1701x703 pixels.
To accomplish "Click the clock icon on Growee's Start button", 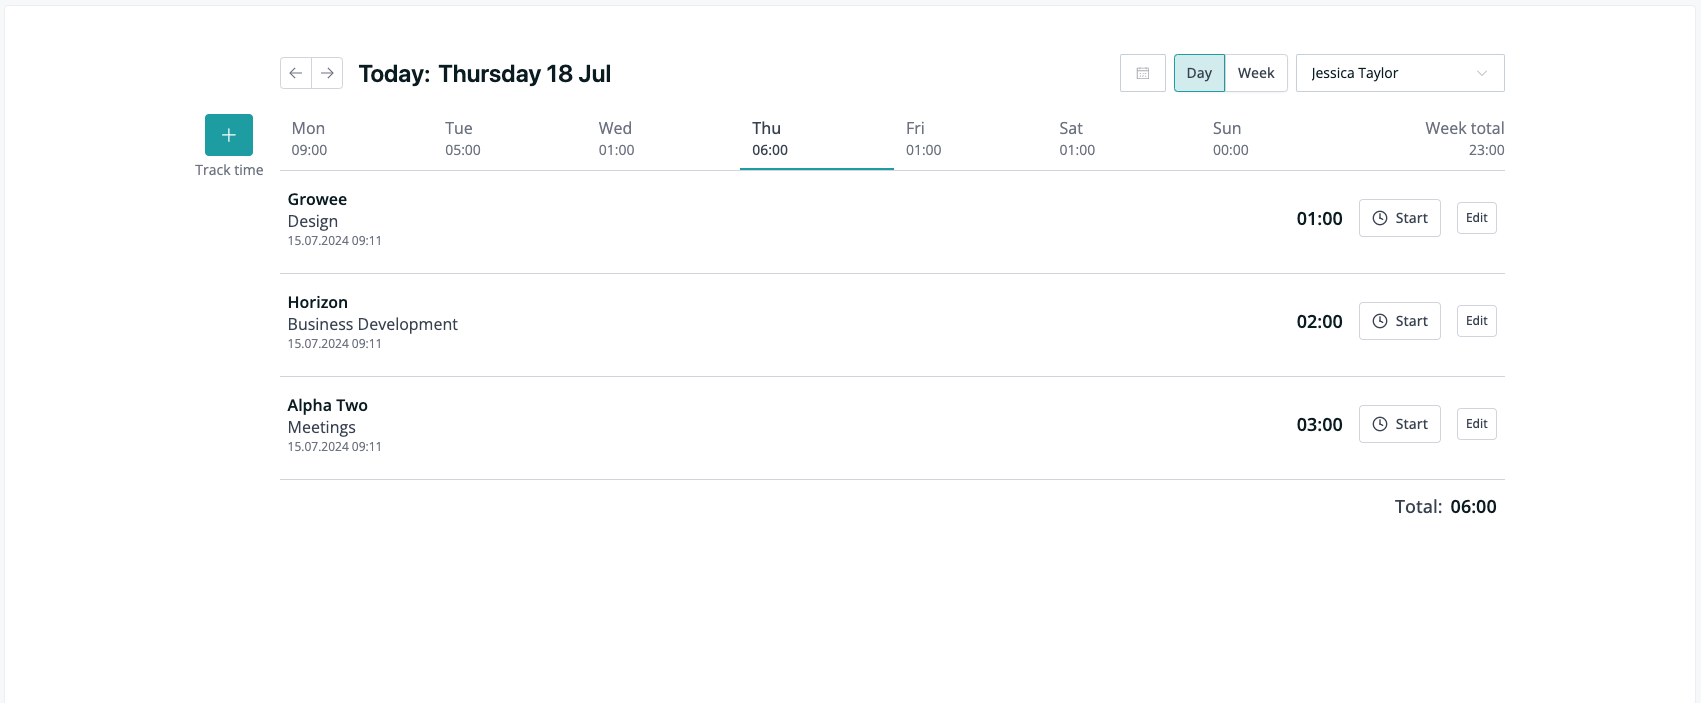I will click(x=1381, y=218).
